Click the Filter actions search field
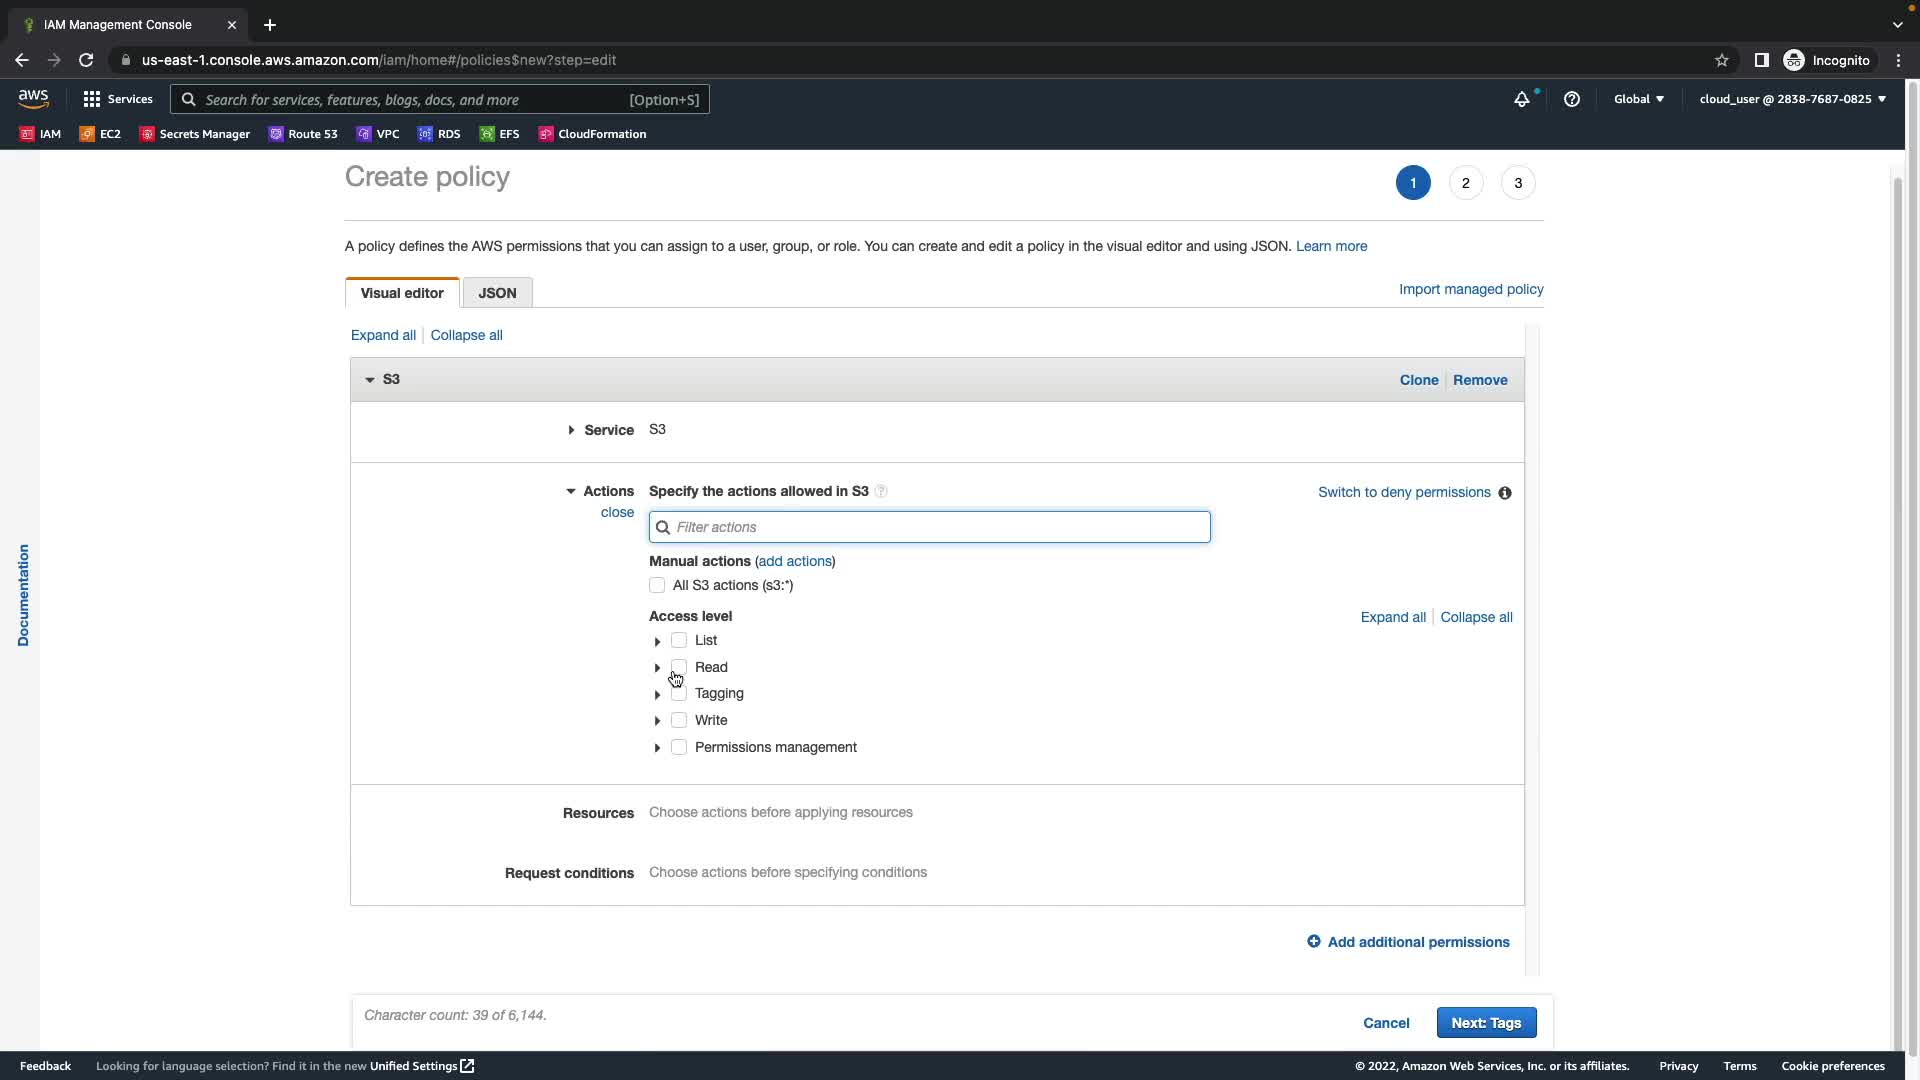 coord(930,527)
